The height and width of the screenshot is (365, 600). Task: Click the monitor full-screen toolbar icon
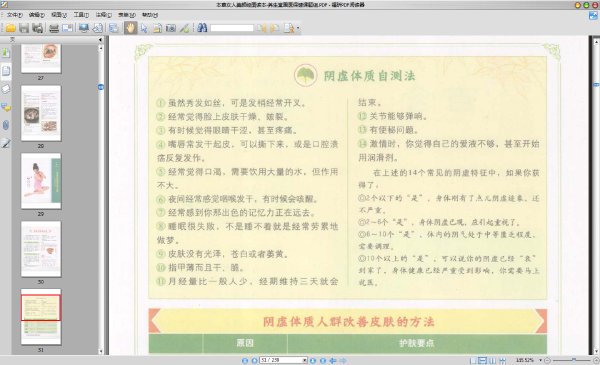(84, 28)
